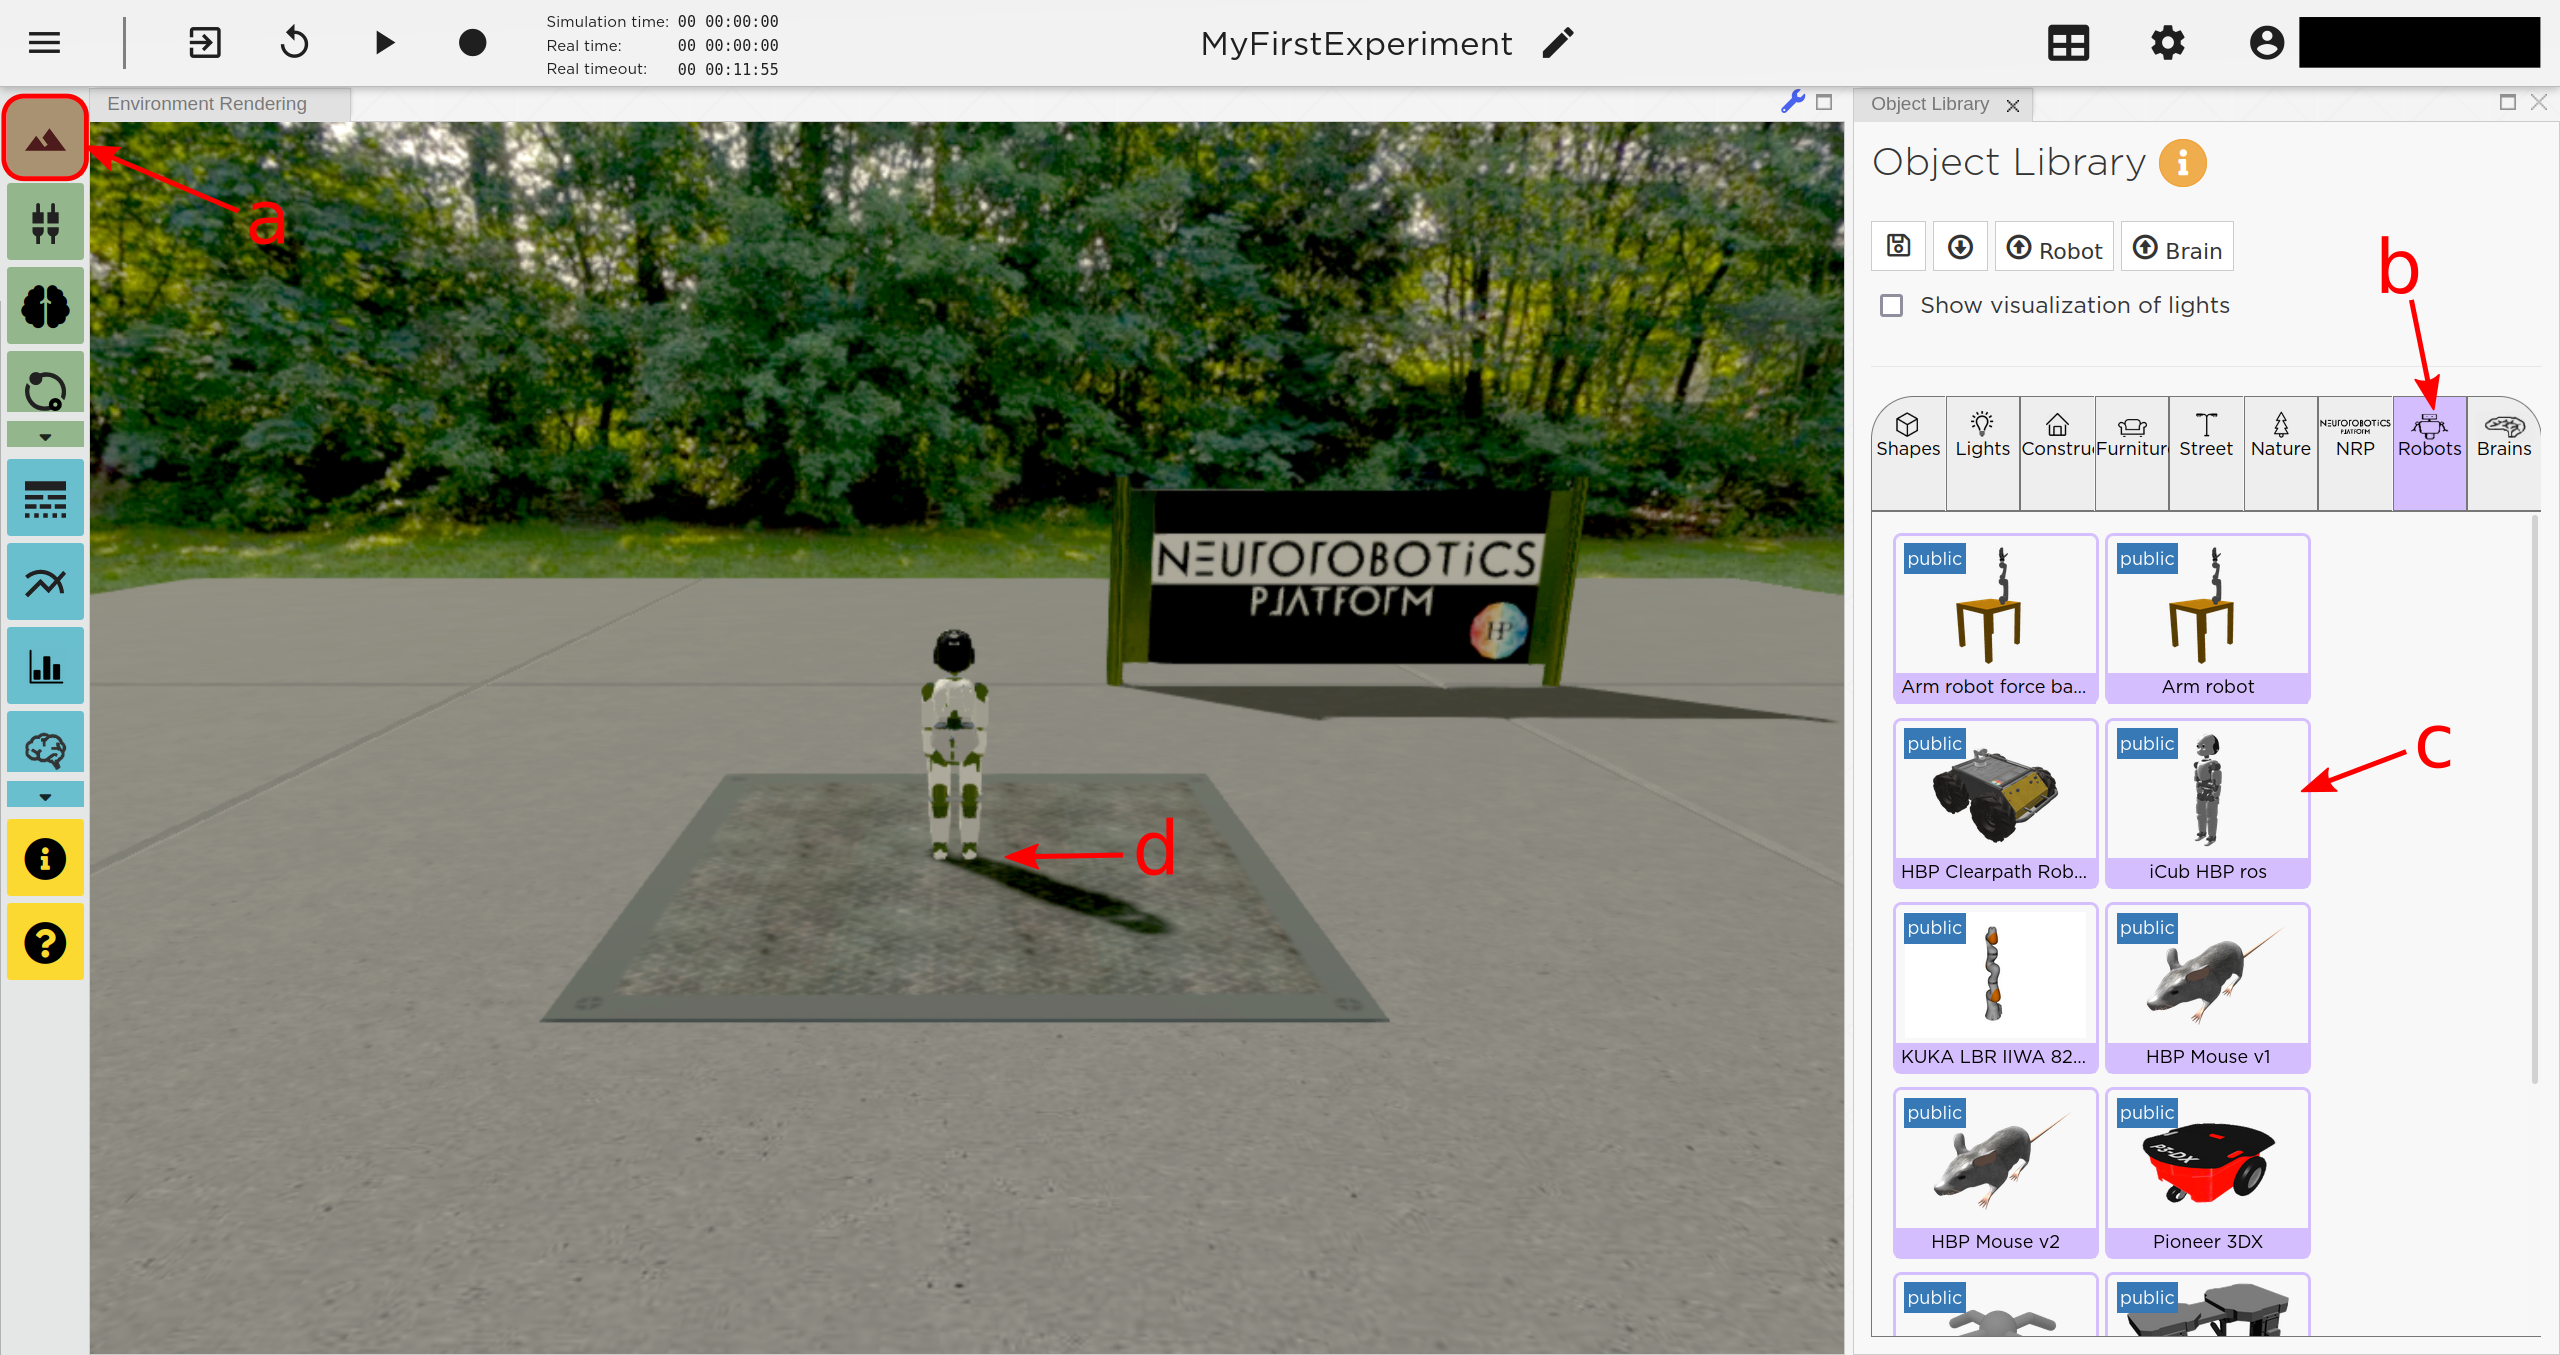Screen dimensions: 2560x1355
Task: Switch to the Lights category tab
Action: [x=1982, y=454]
